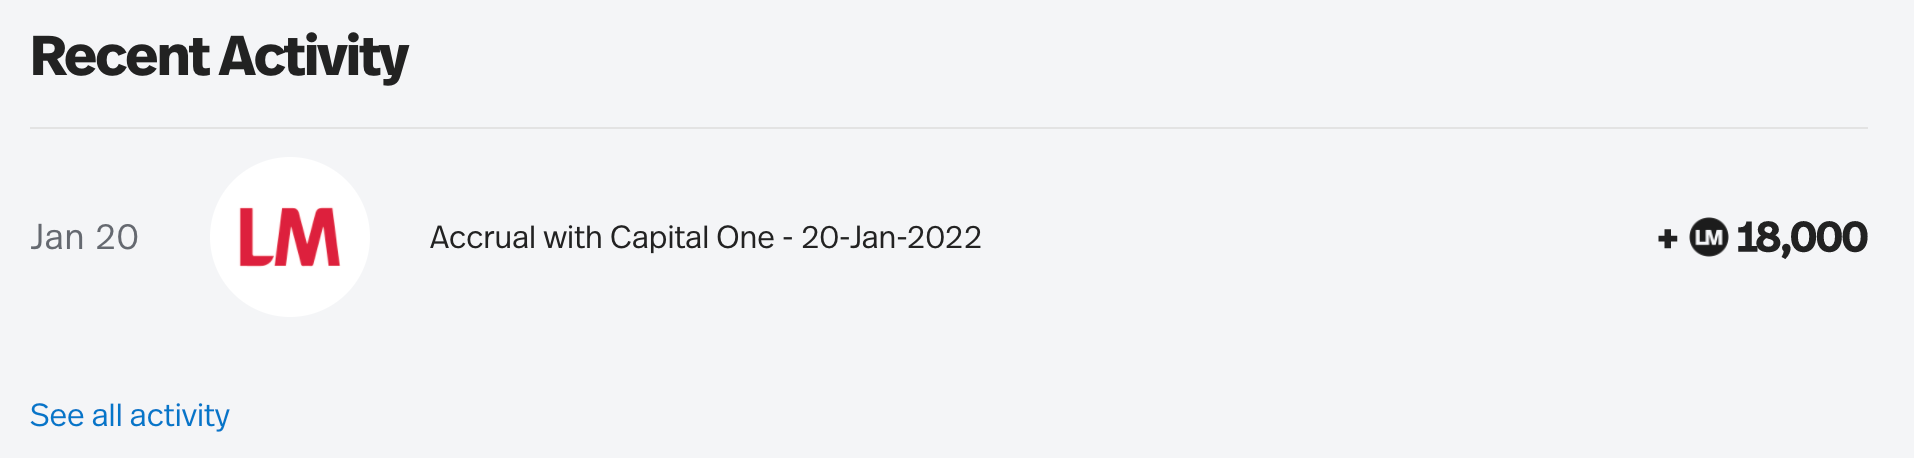Click the red letter L in the logo
Image resolution: width=1914 pixels, height=458 pixels.
(256, 238)
